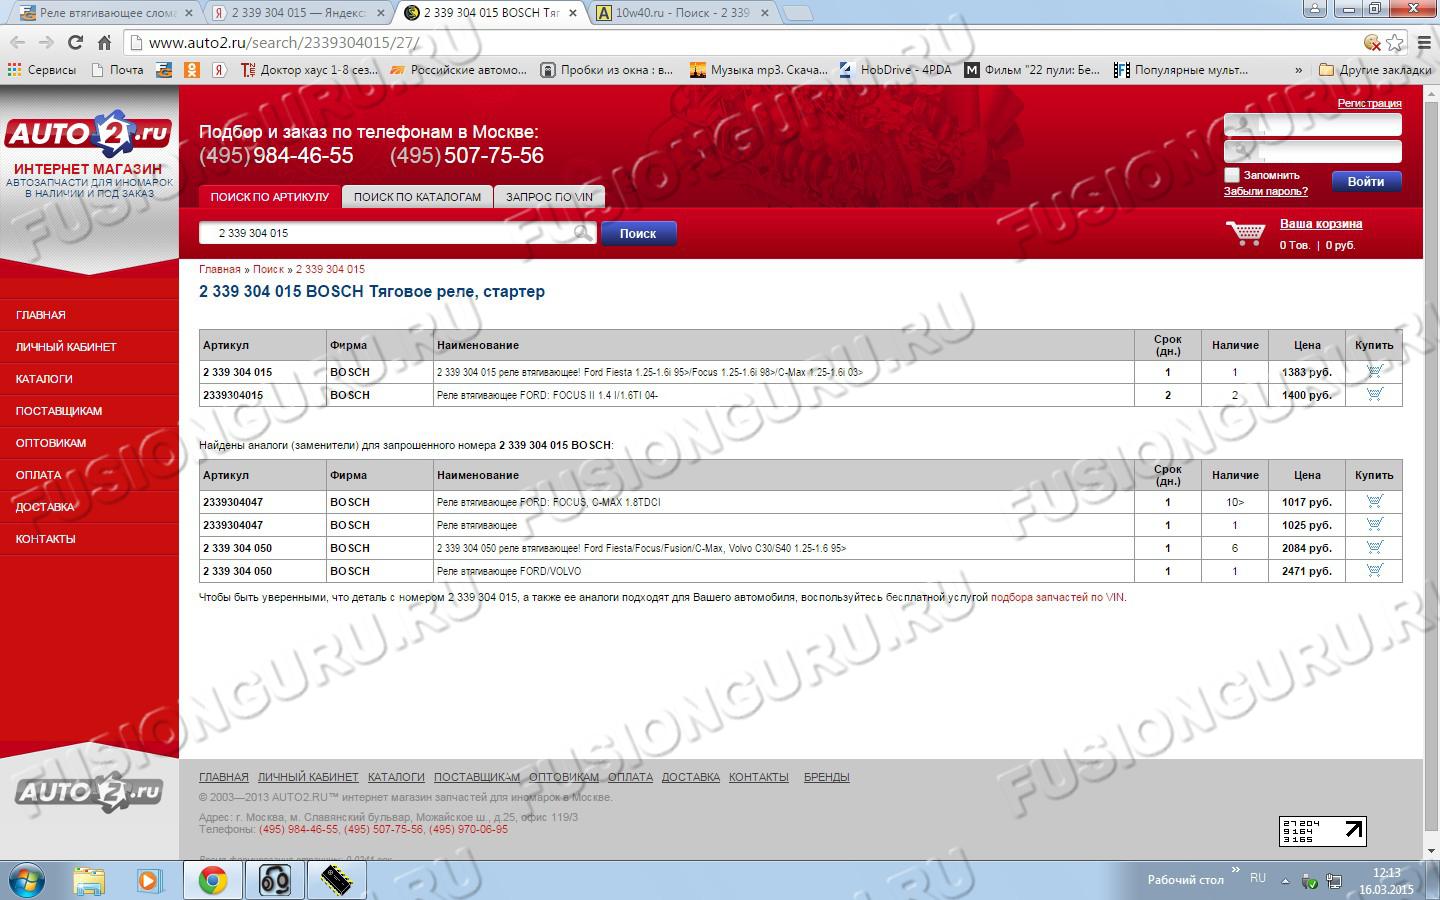The width and height of the screenshot is (1440, 900).
Task: Click the password field
Action: coord(1313,151)
